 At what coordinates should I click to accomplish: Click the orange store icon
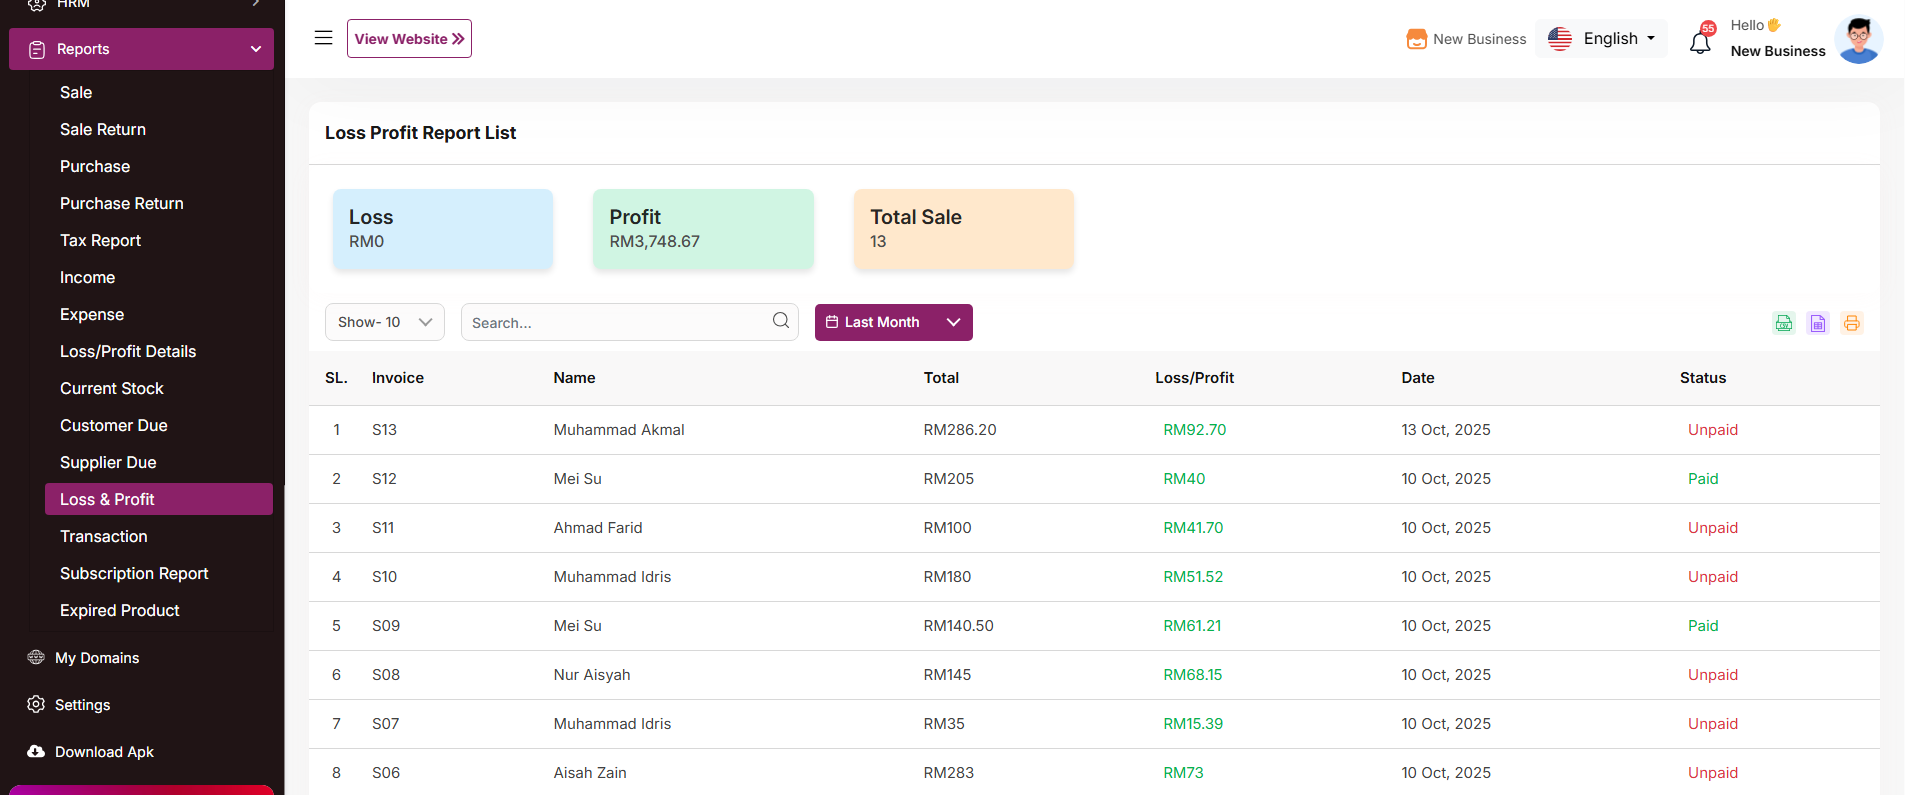1416,39
